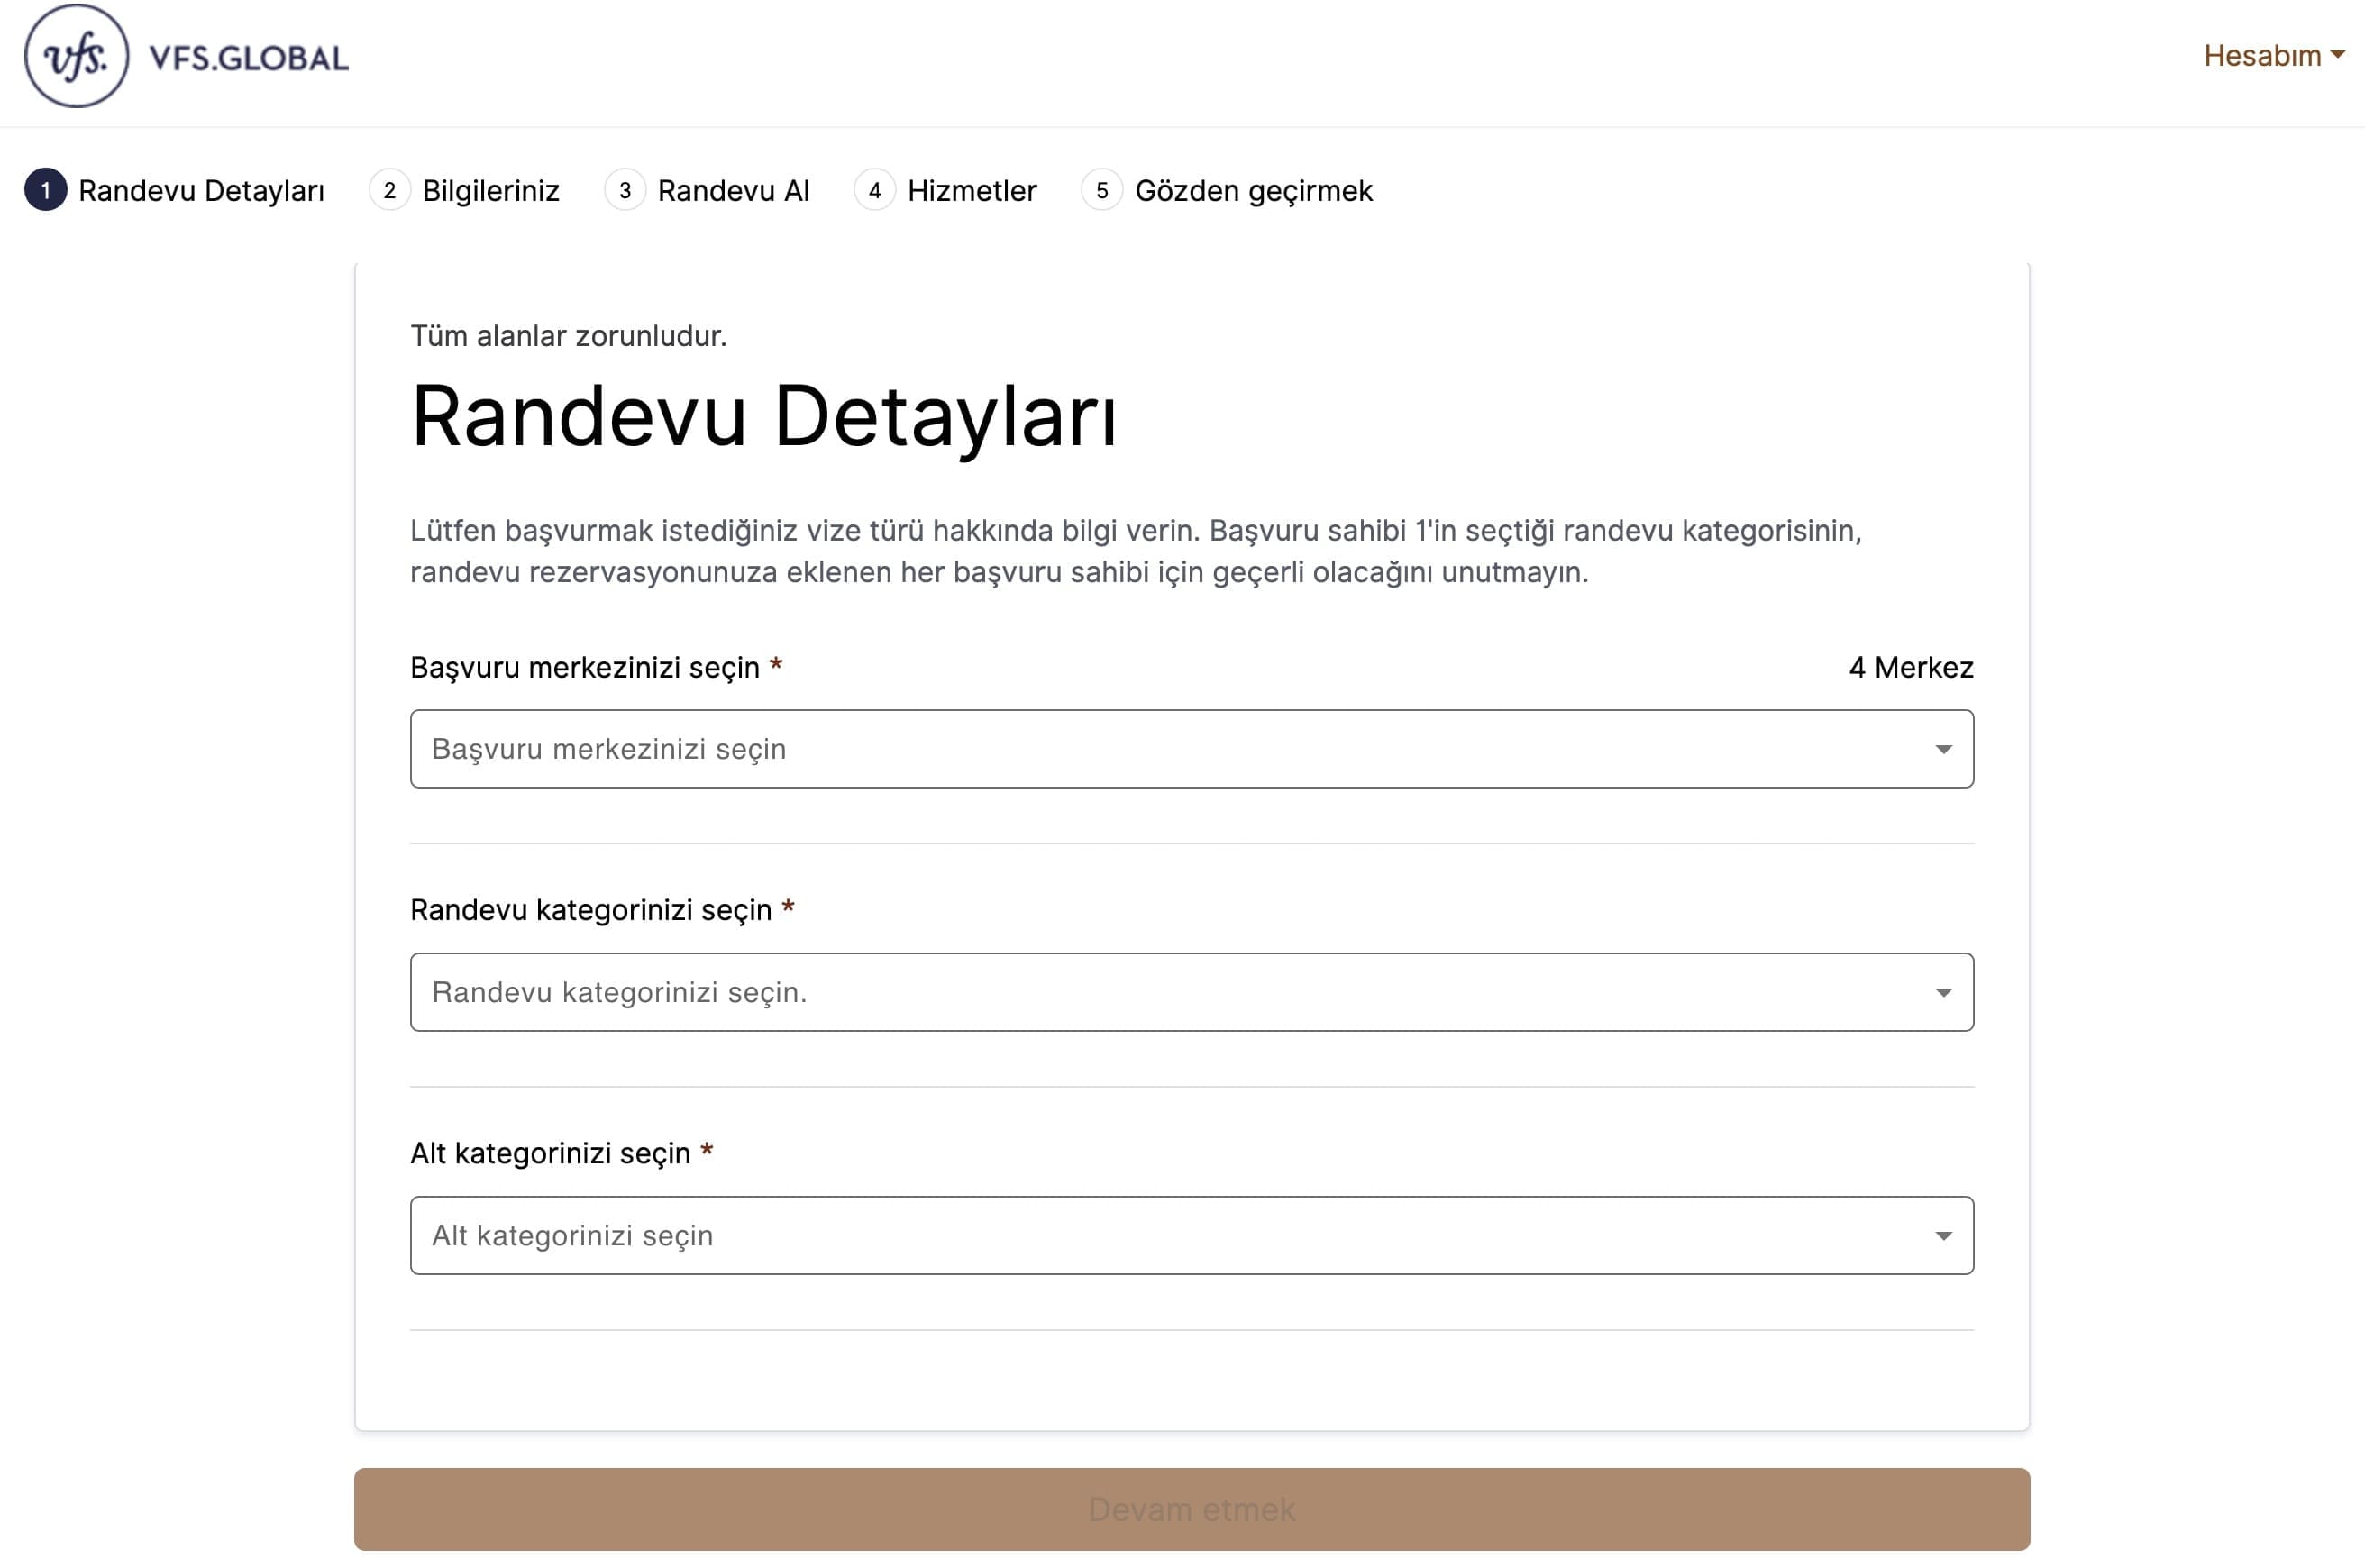
Task: Open the Hesabım dropdown arrow
Action: tap(2339, 57)
